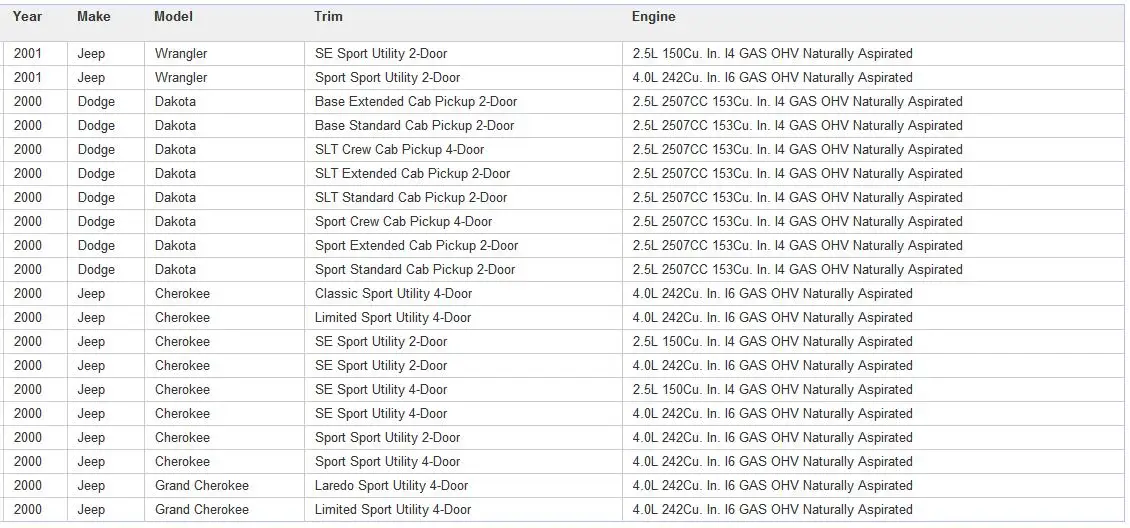The image size is (1130, 528).
Task: Click the 2.5L 150Cu. engine cell for Wrangler
Action: coord(772,54)
